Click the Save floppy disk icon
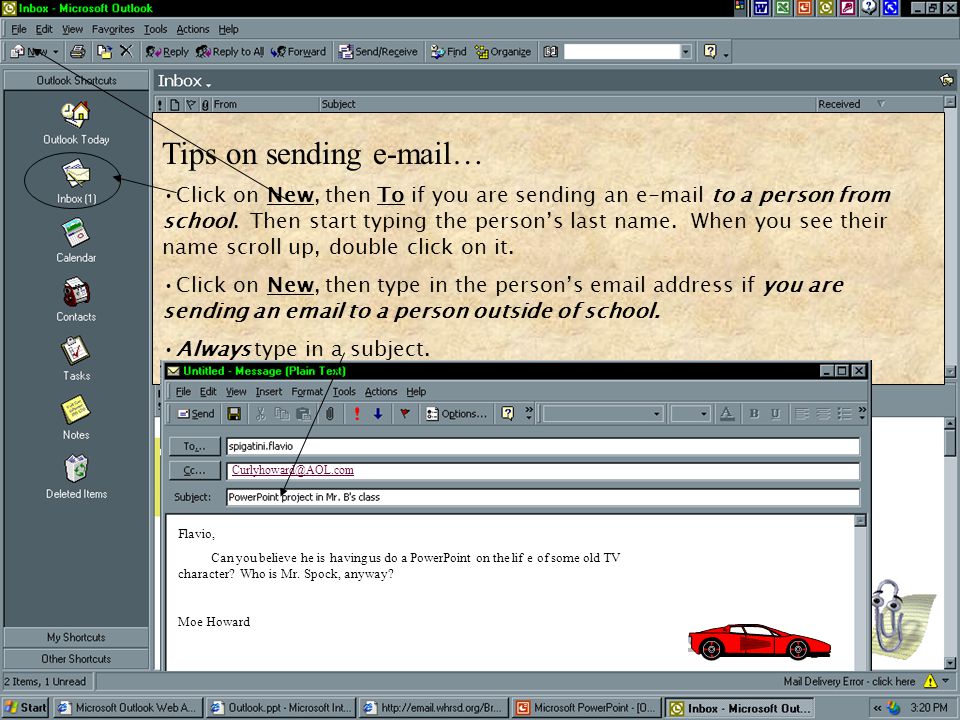This screenshot has width=960, height=720. 234,414
